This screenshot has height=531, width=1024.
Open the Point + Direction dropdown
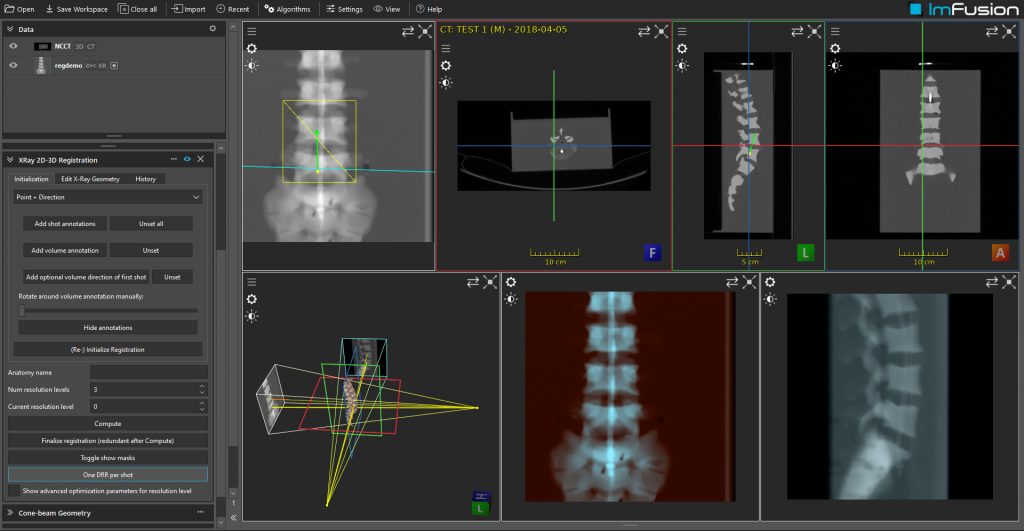[108, 198]
